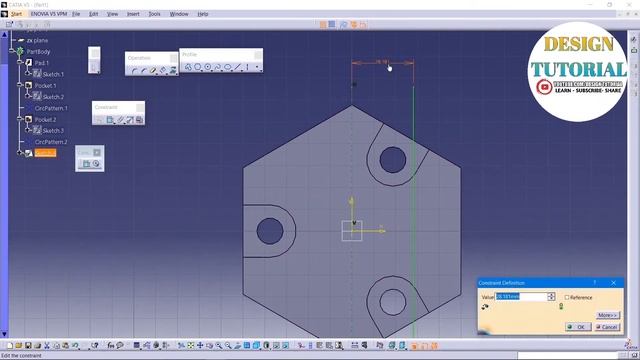Image resolution: width=640 pixels, height=360 pixels.
Task: Open the Start menu
Action: point(16,14)
